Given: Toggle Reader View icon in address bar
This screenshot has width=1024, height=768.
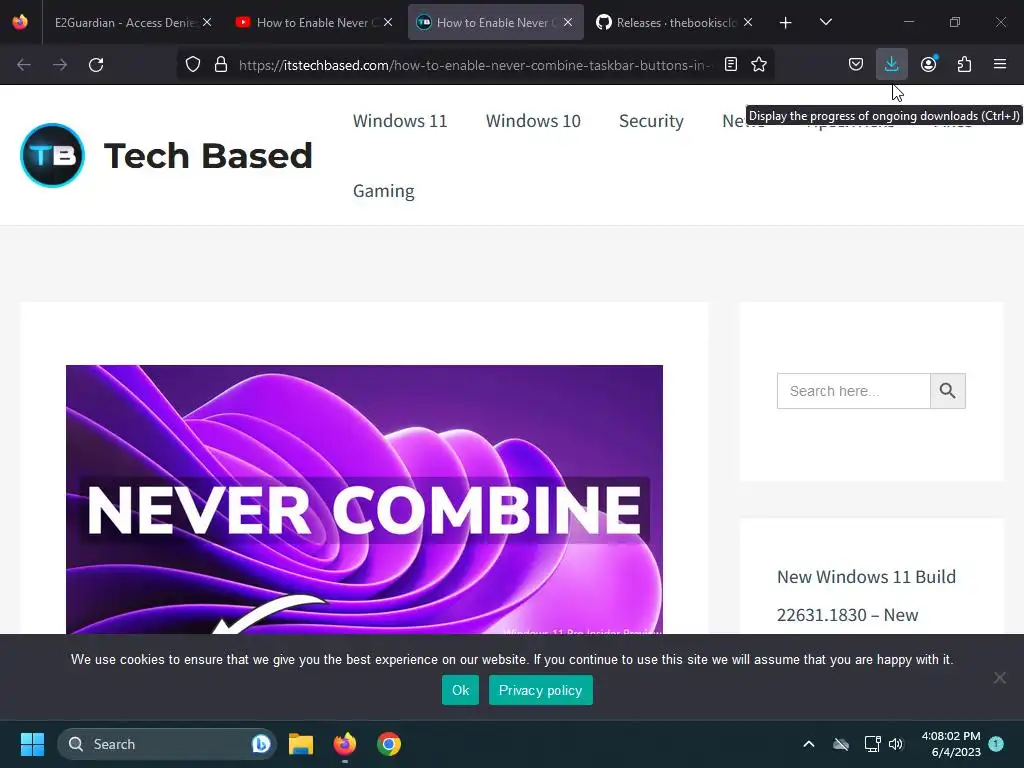Looking at the screenshot, I should click(x=731, y=64).
